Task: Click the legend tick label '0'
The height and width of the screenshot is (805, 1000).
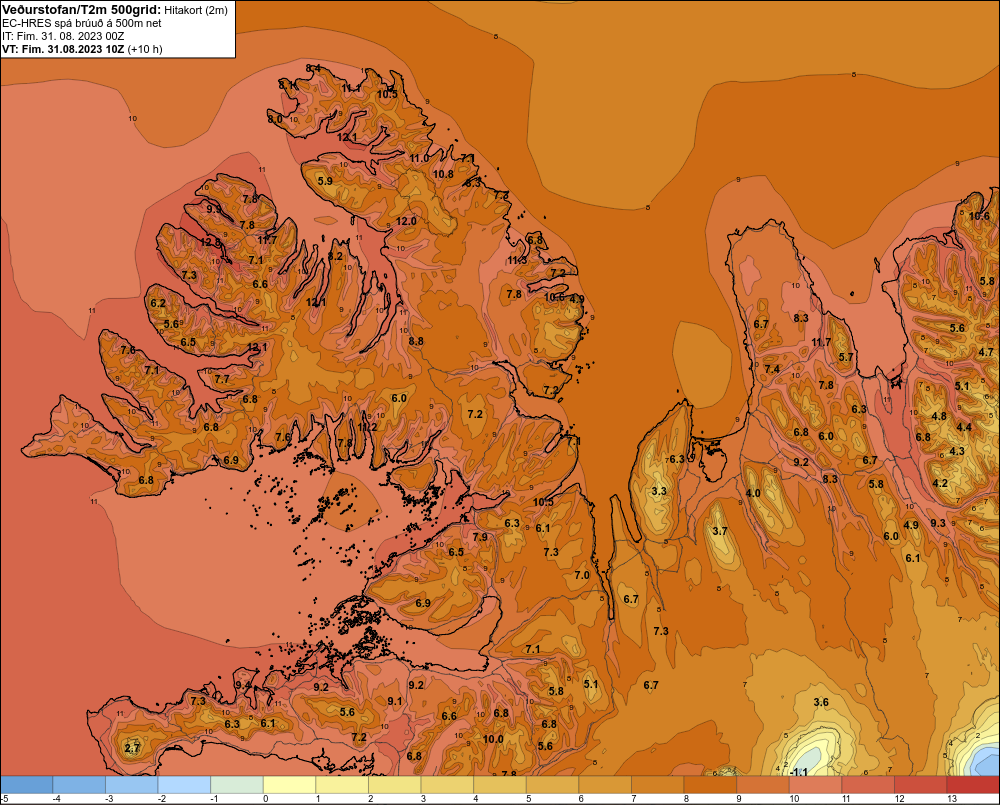Action: (266, 799)
